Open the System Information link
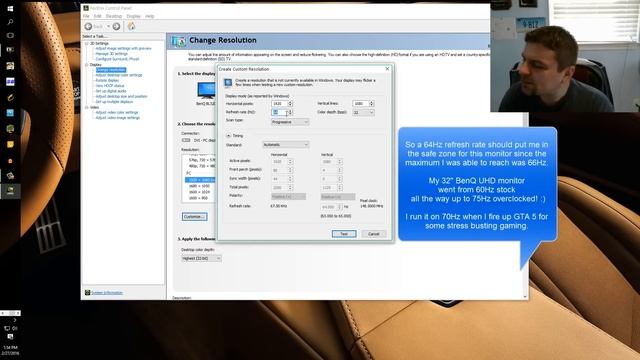 pyautogui.click(x=107, y=293)
